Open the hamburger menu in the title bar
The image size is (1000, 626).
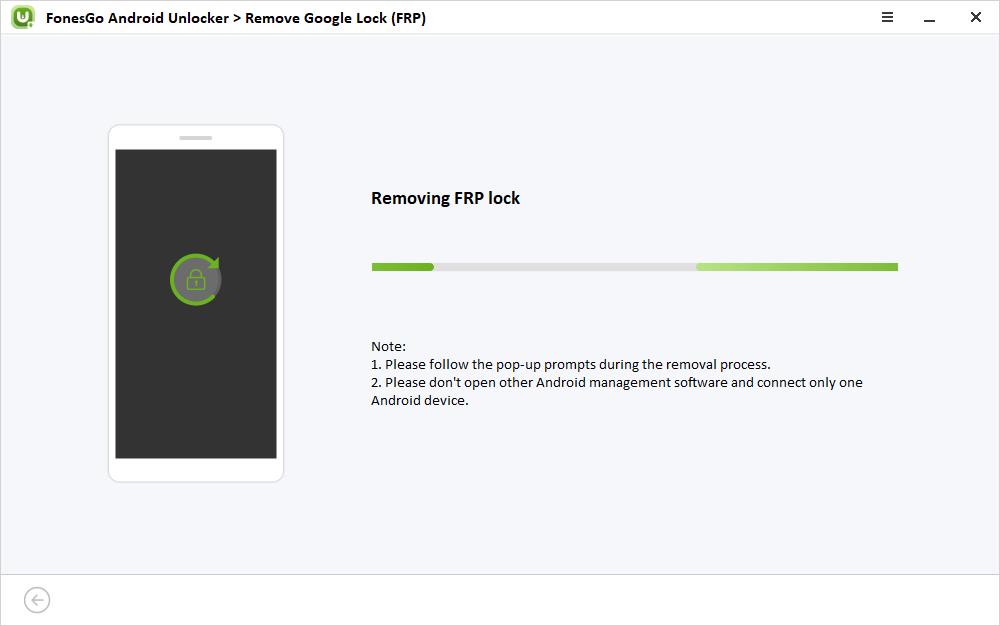coord(886,17)
